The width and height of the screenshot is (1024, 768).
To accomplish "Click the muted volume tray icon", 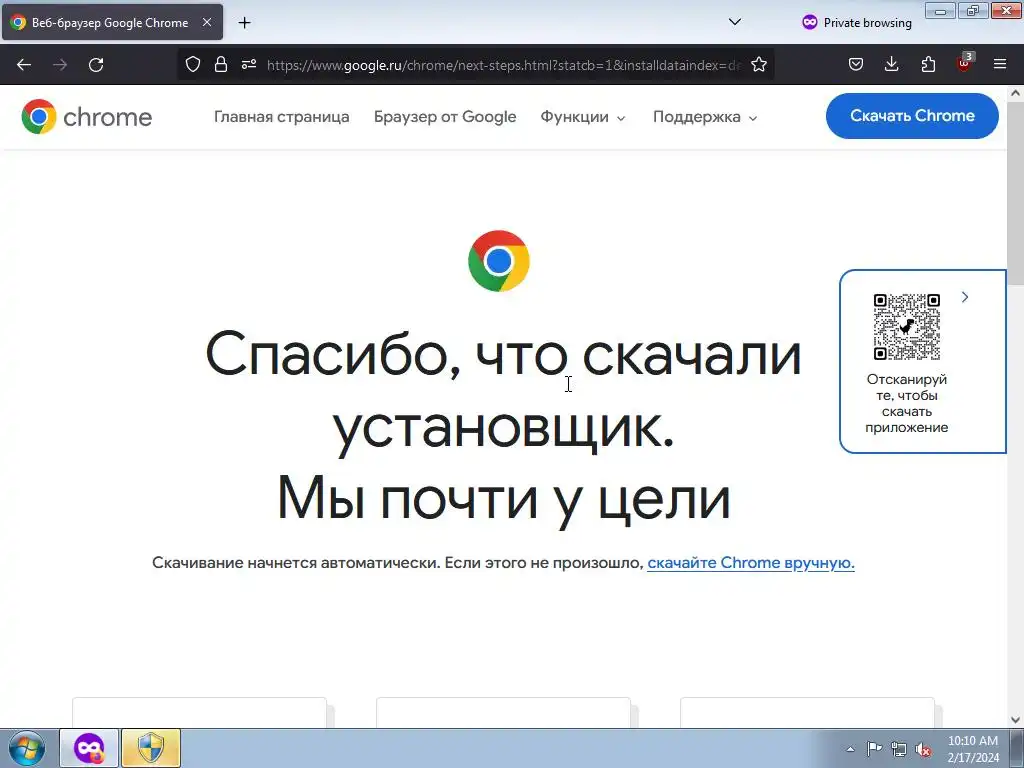I will coord(923,749).
